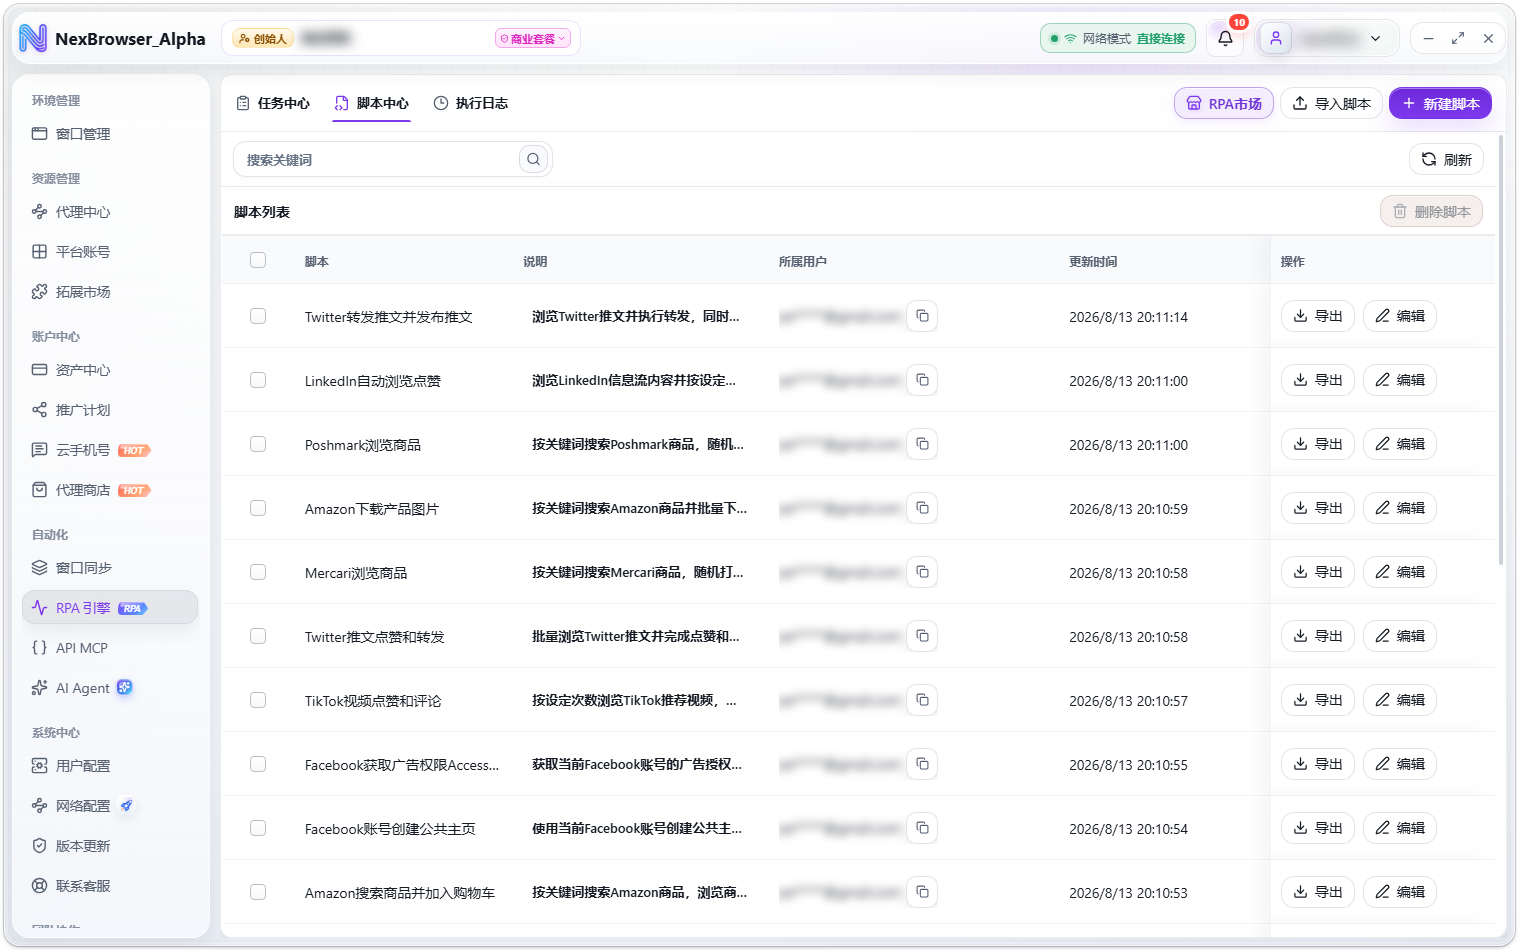Screen dimensions: 1519x950
Task: Check the Twitter转发推文并发布推文 row checkbox
Action: point(258,316)
